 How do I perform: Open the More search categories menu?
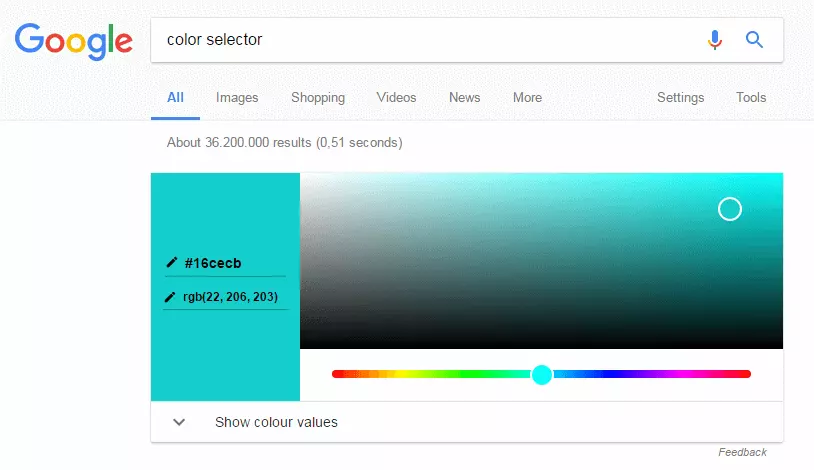[x=527, y=98]
